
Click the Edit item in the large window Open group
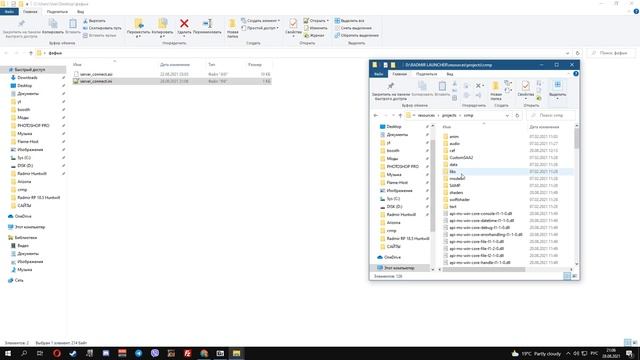[315, 28]
